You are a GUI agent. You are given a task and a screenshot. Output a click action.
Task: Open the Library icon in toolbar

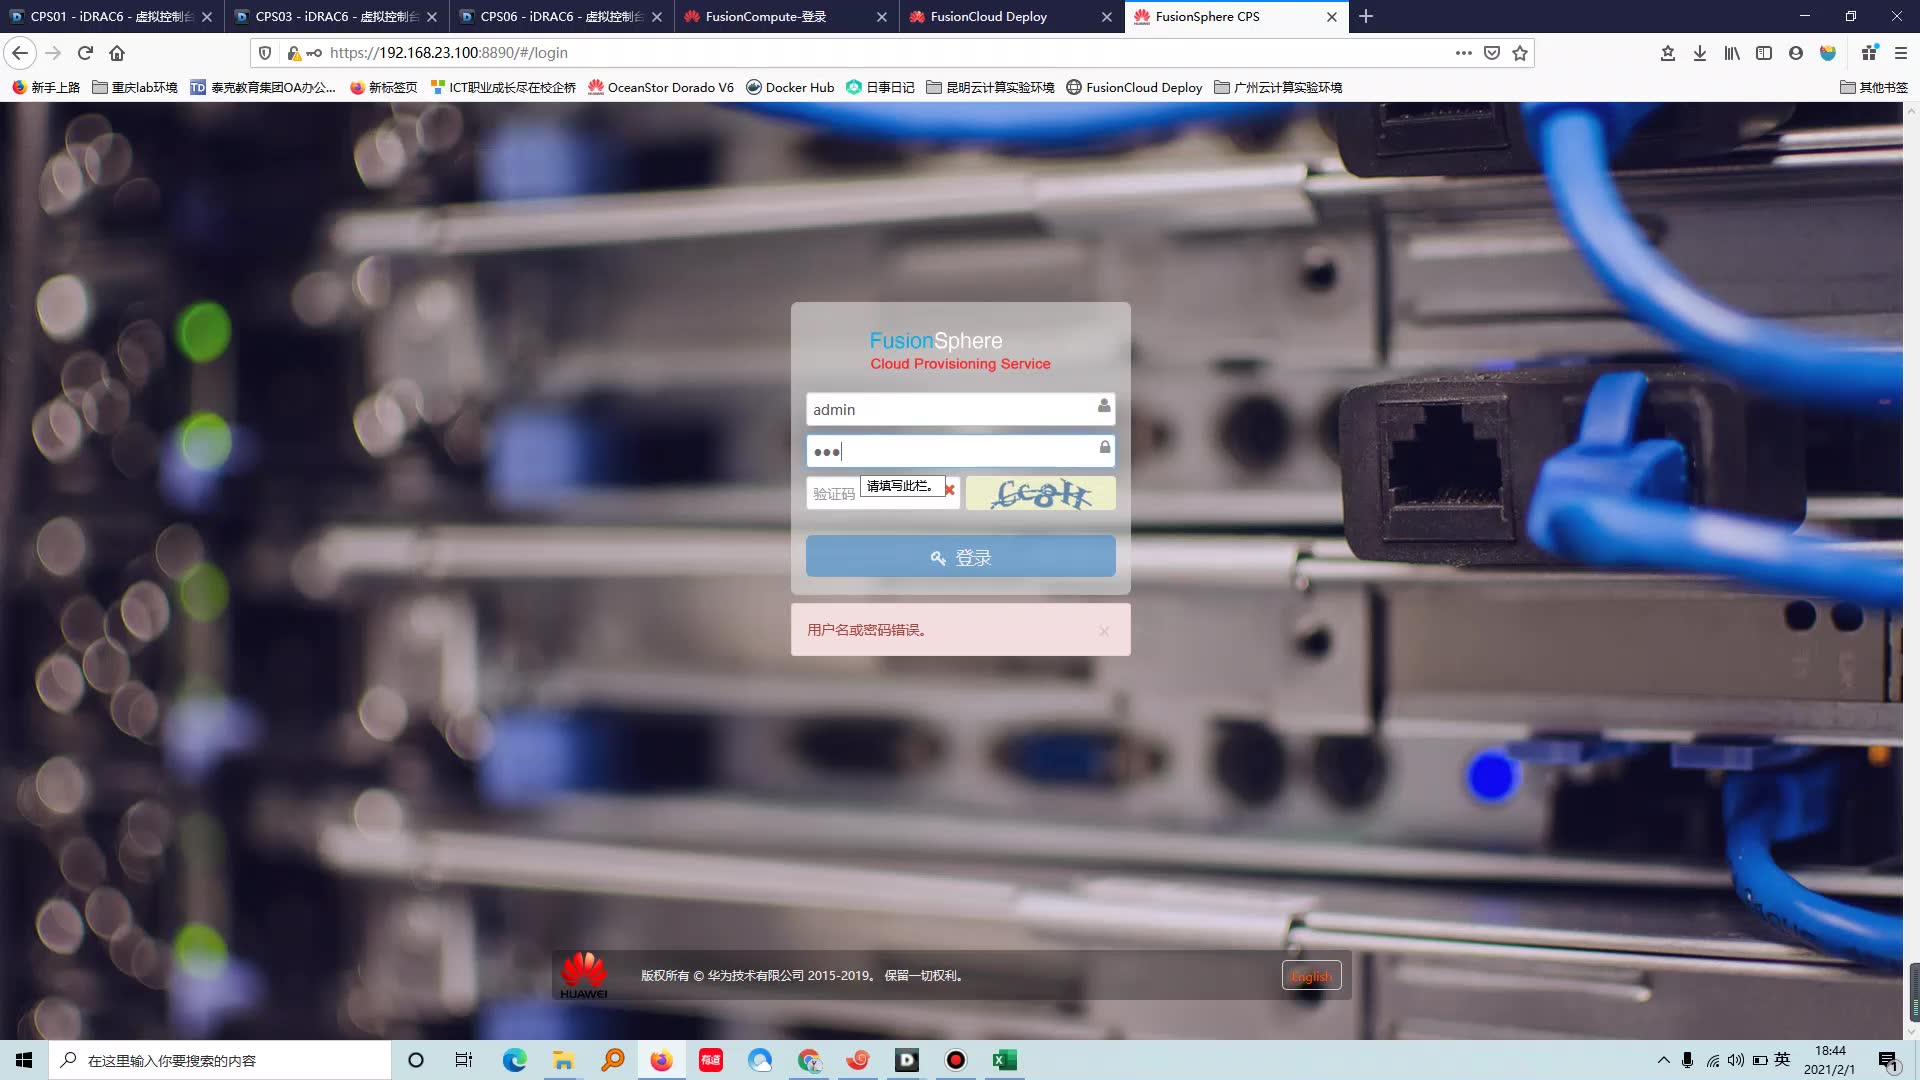1731,53
